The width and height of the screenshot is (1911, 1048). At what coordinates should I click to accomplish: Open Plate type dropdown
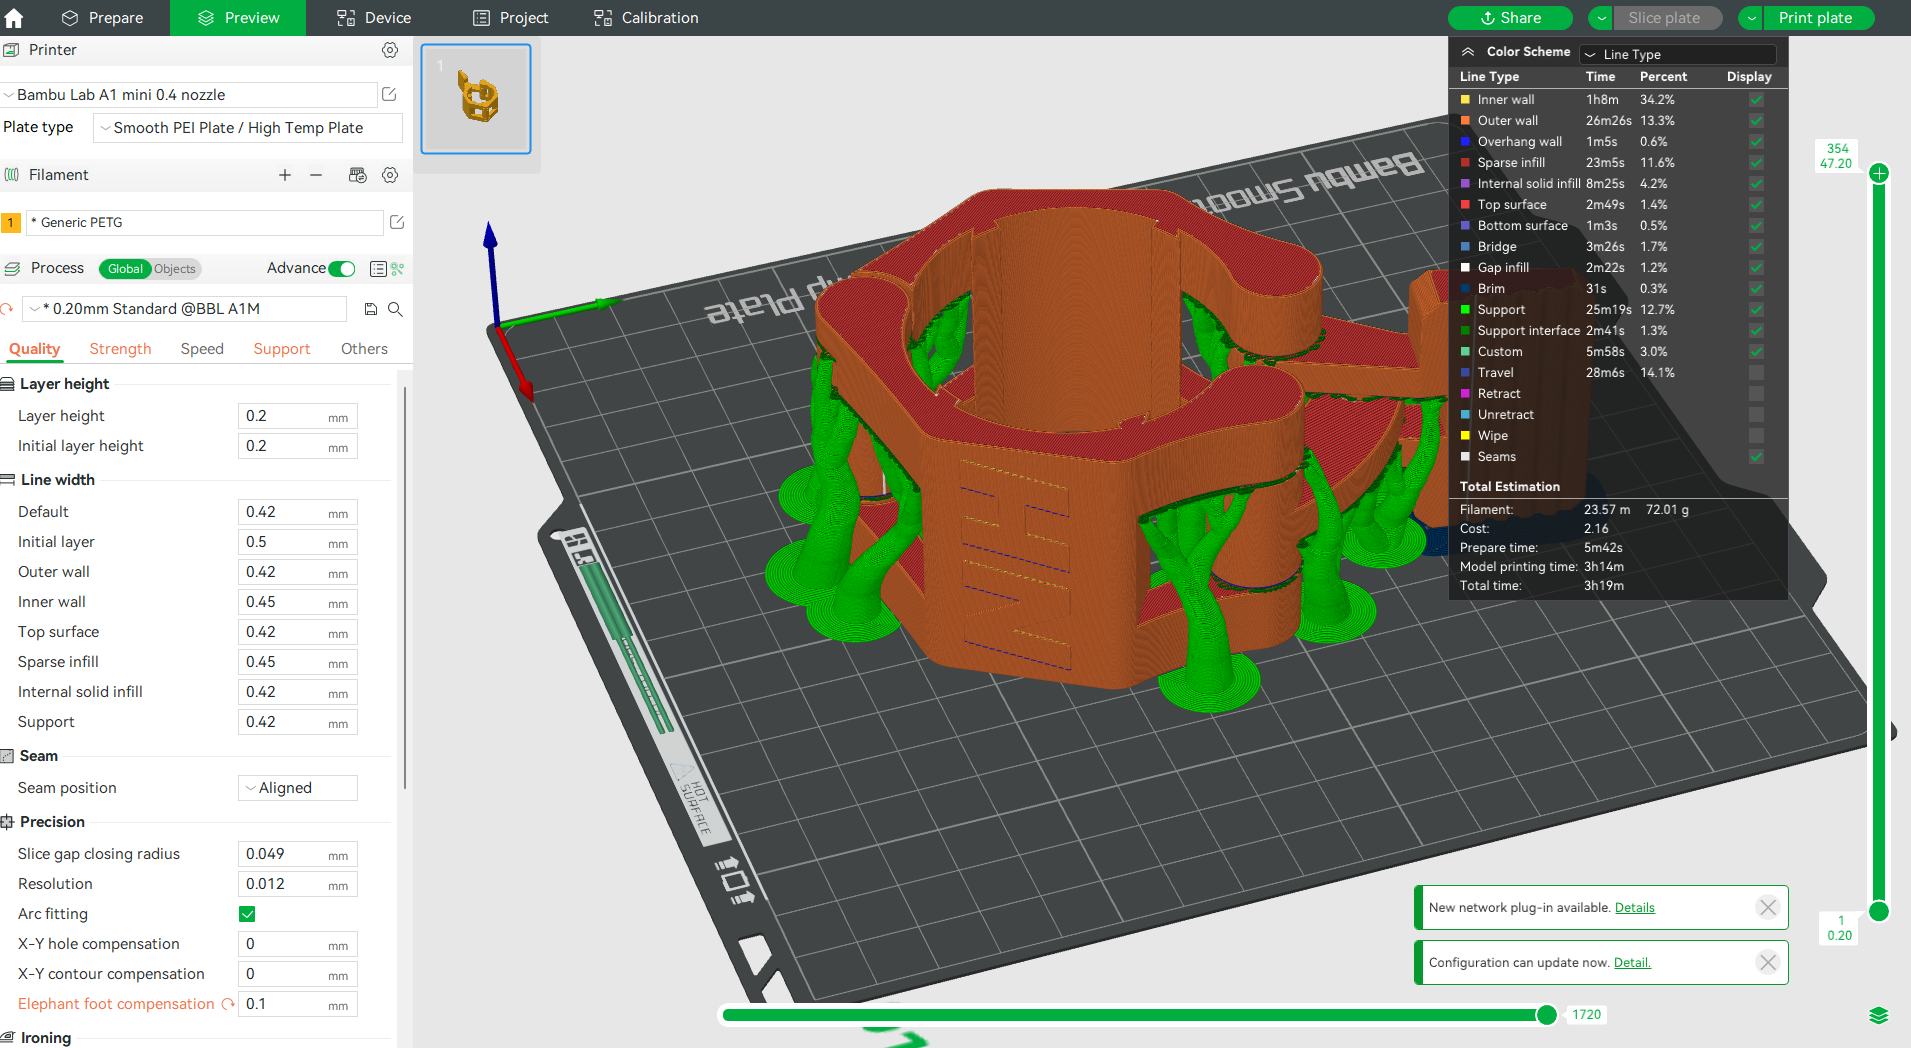[248, 128]
